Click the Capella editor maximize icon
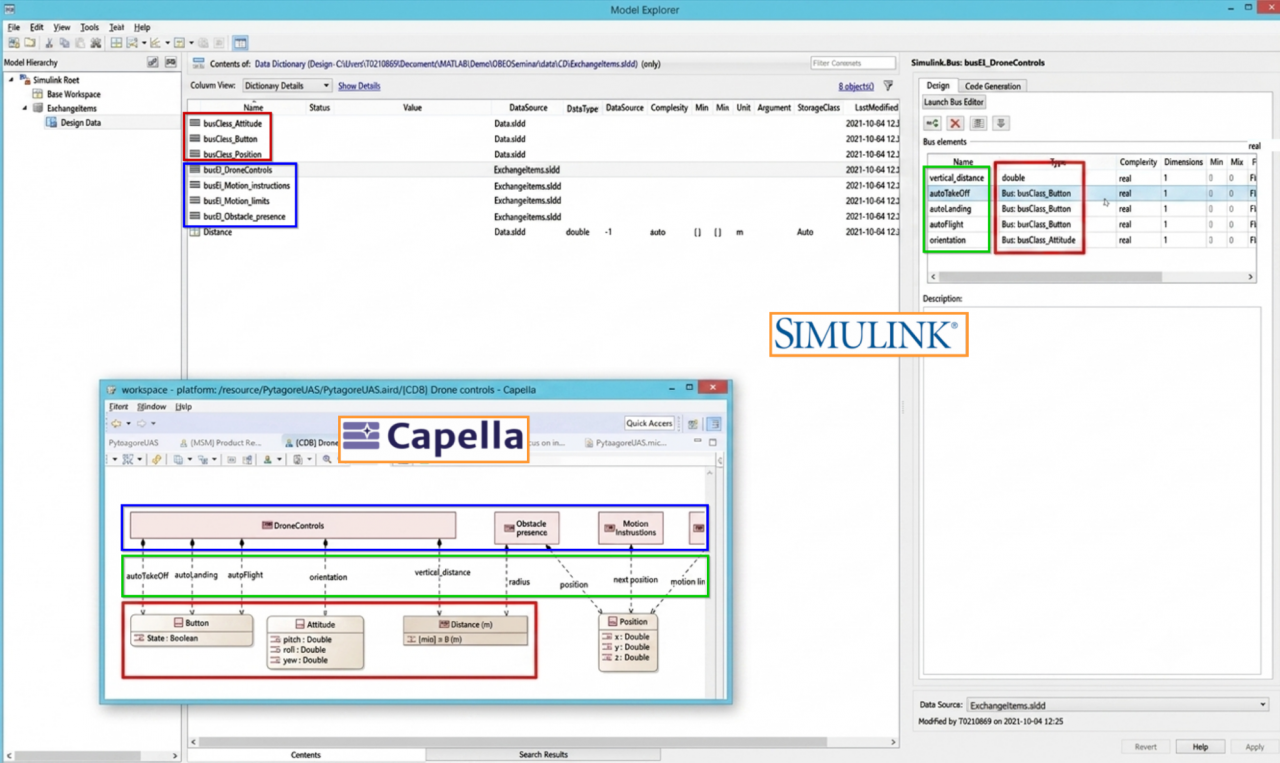 tap(713, 442)
